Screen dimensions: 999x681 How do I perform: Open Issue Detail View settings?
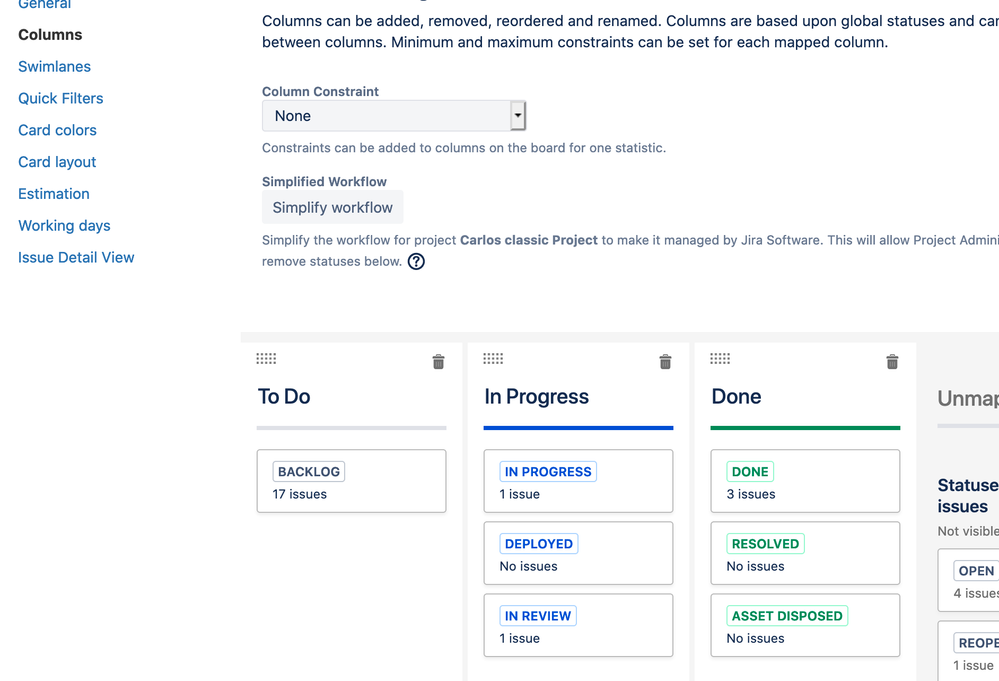[x=76, y=258]
